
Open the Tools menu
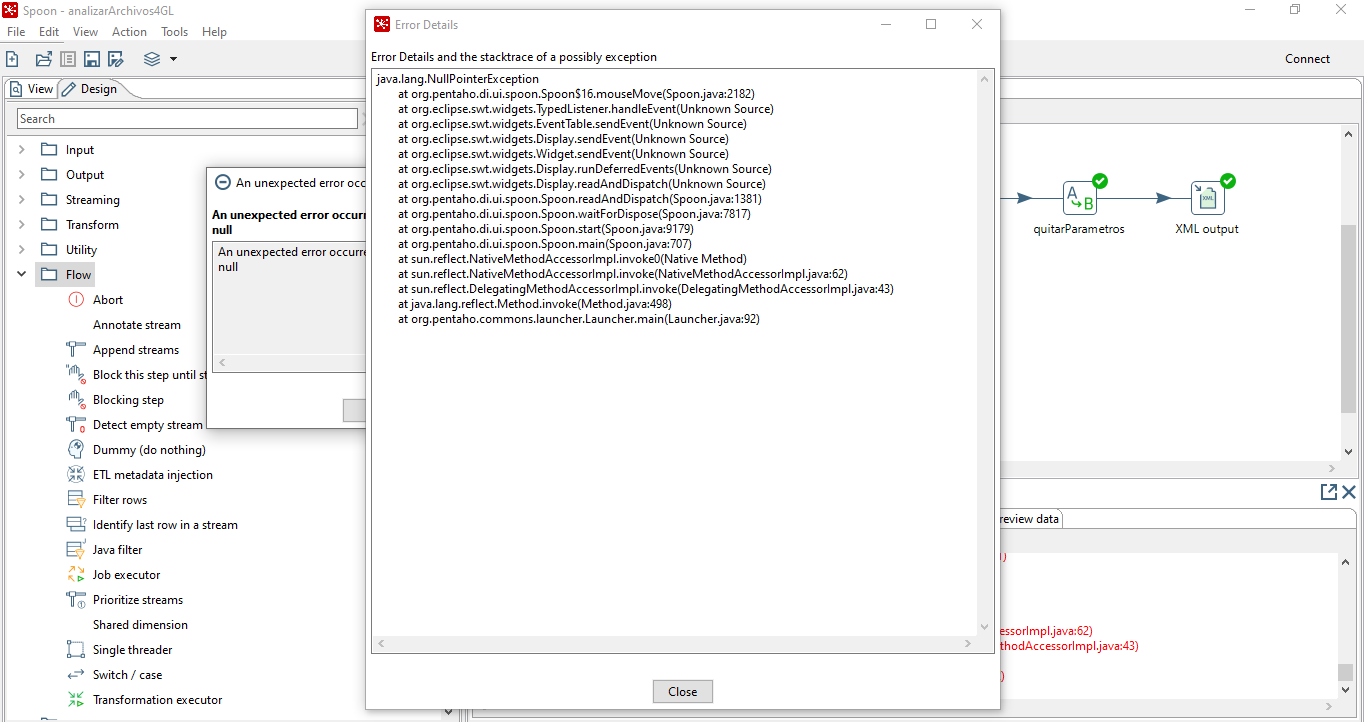pos(175,32)
